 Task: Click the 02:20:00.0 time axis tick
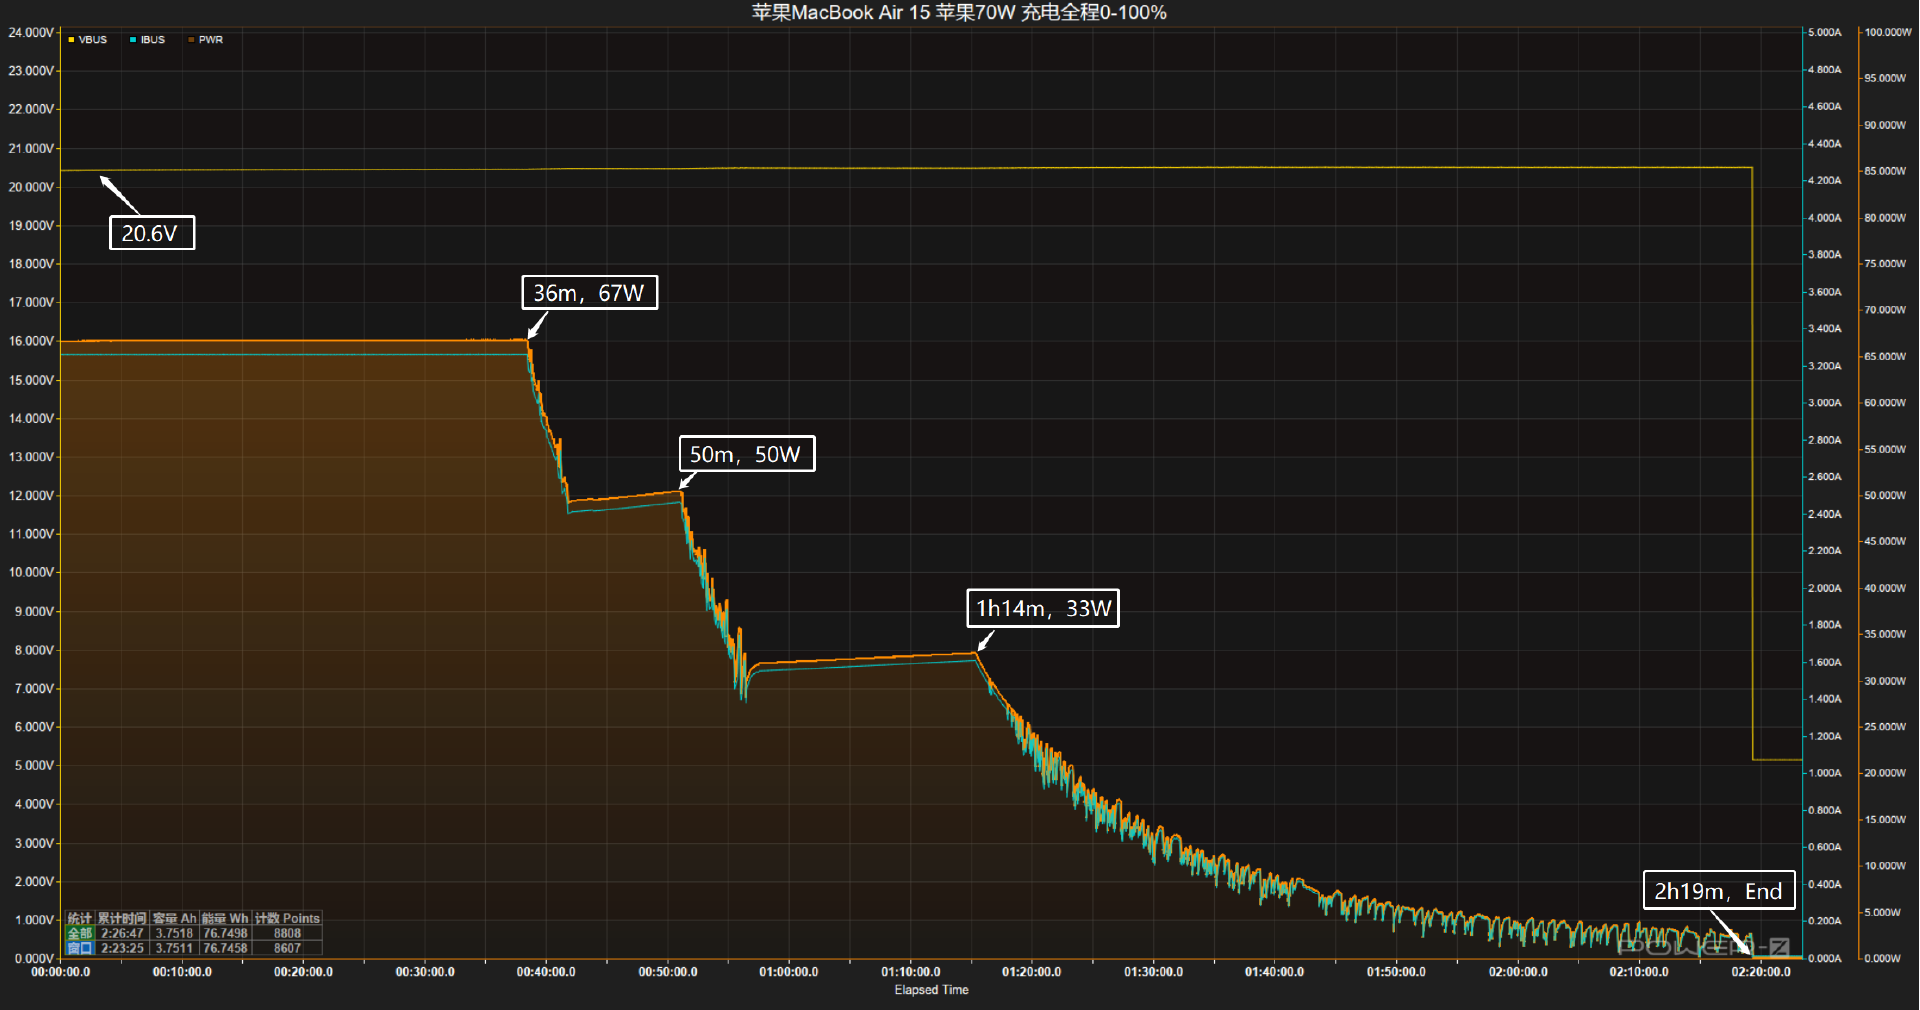coord(1761,972)
